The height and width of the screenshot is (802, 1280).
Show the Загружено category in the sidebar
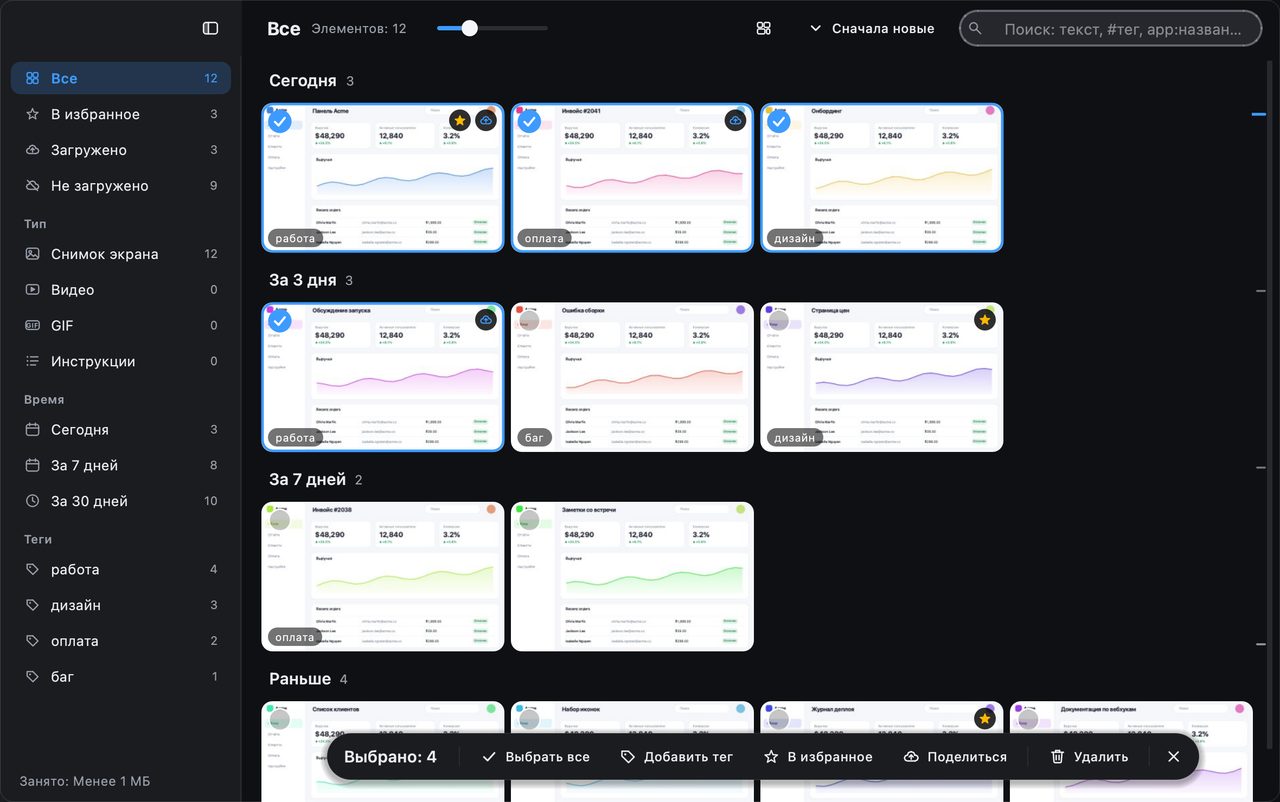point(121,150)
